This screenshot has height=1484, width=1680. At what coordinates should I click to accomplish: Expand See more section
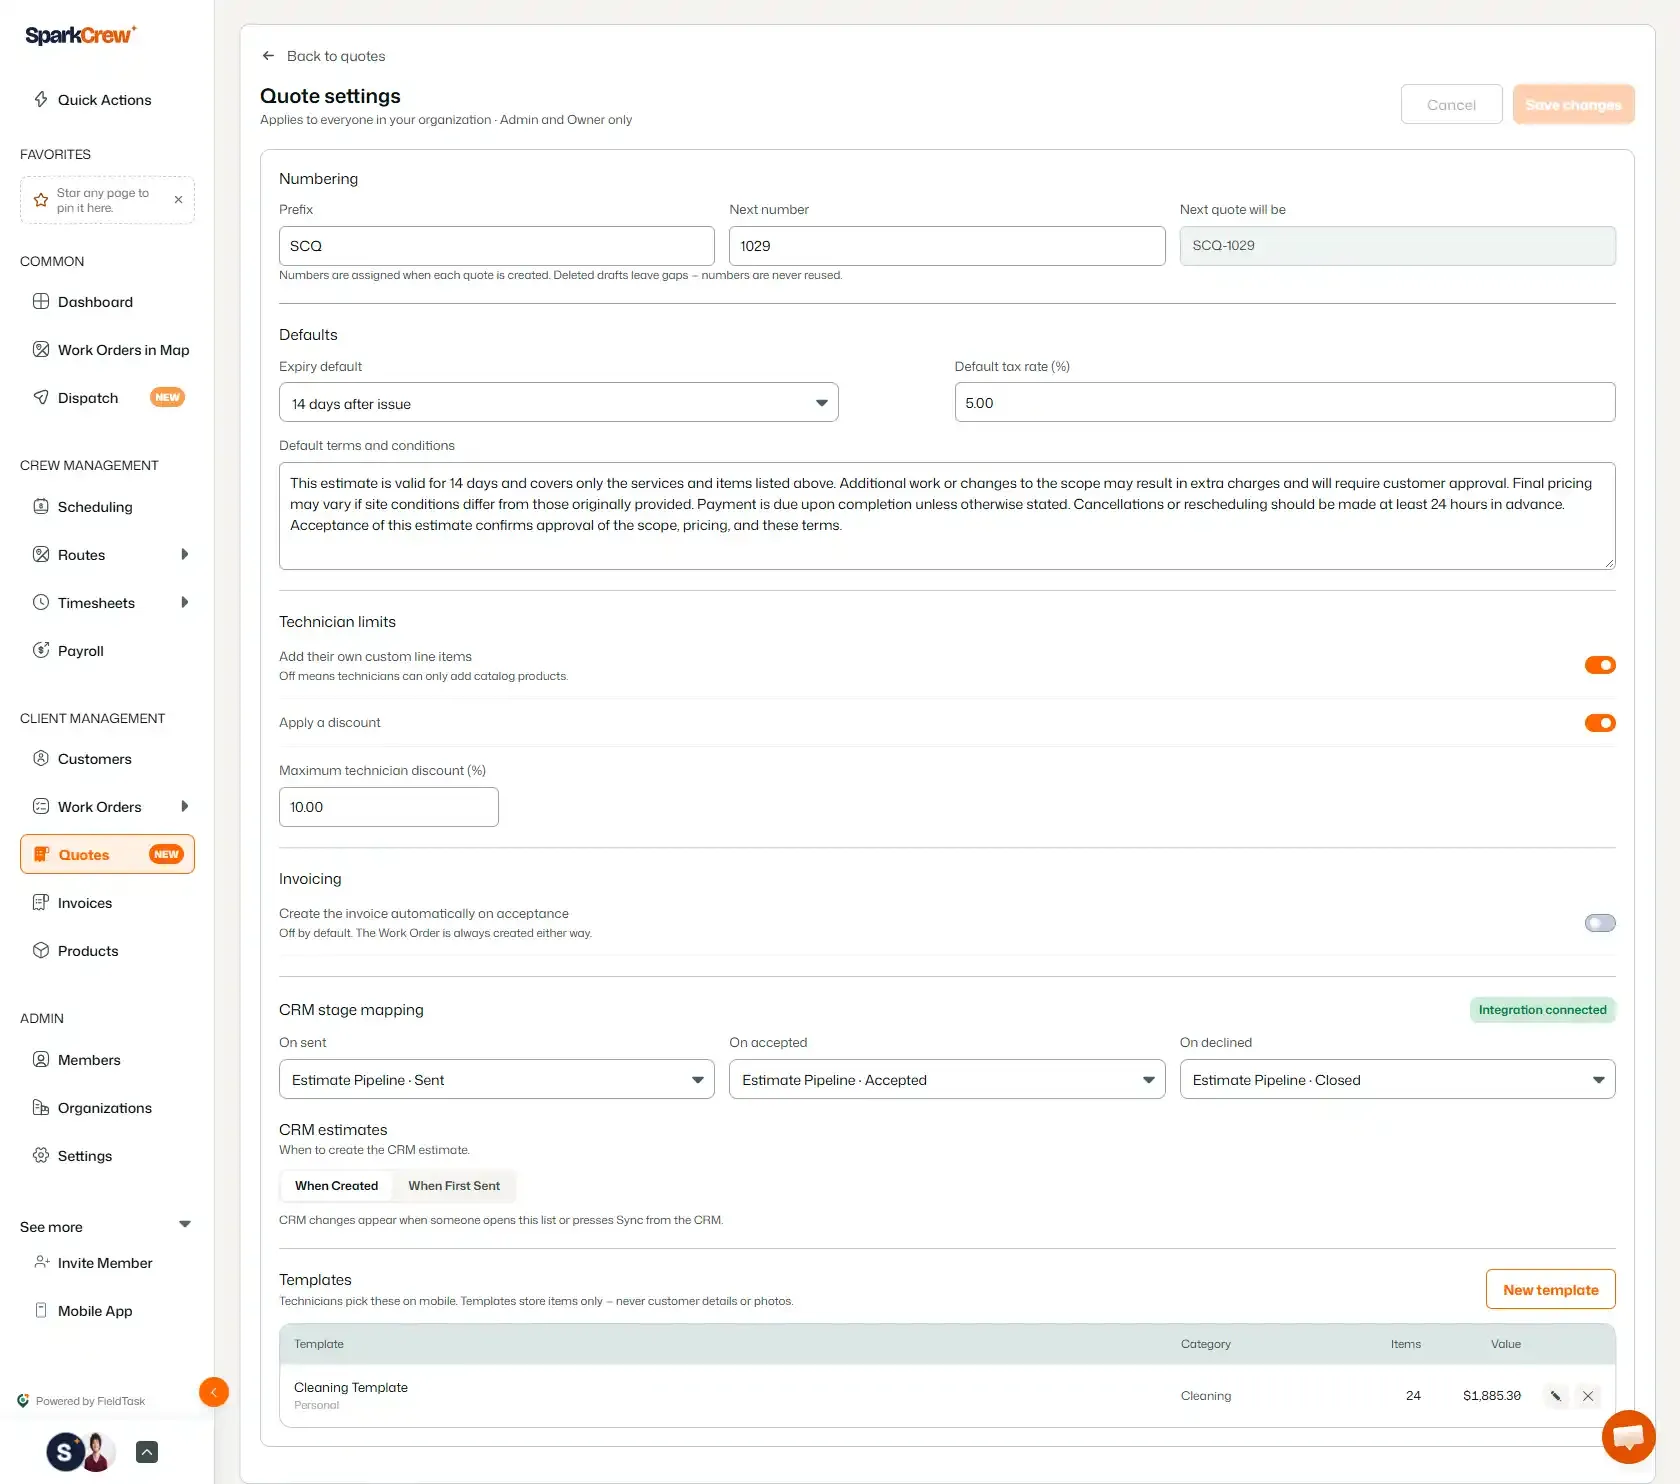[x=106, y=1227]
